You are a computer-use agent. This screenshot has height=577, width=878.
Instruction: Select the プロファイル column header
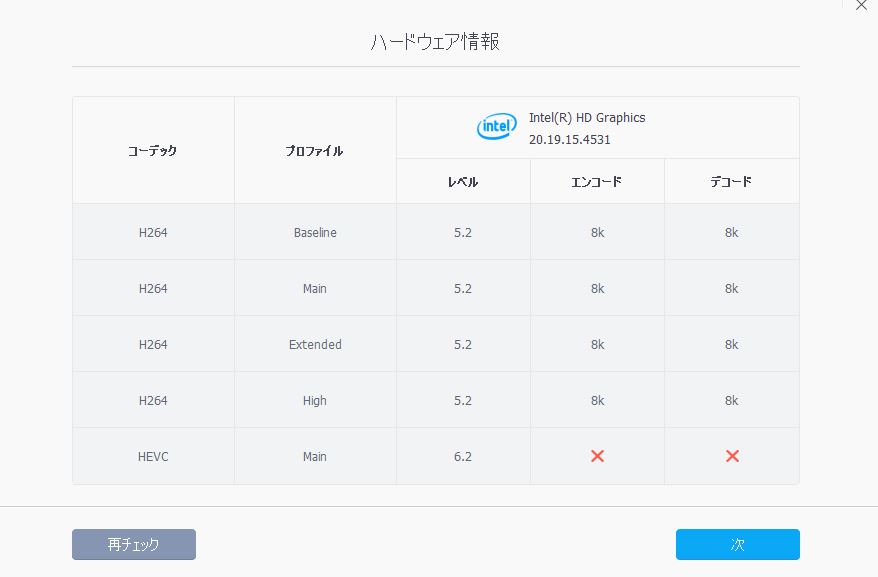coord(315,151)
